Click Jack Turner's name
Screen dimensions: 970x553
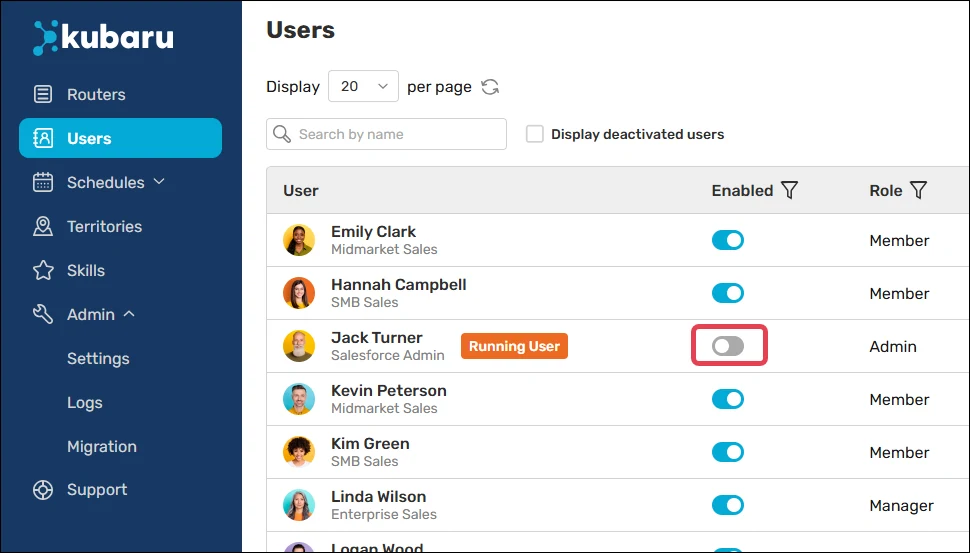[x=377, y=338]
